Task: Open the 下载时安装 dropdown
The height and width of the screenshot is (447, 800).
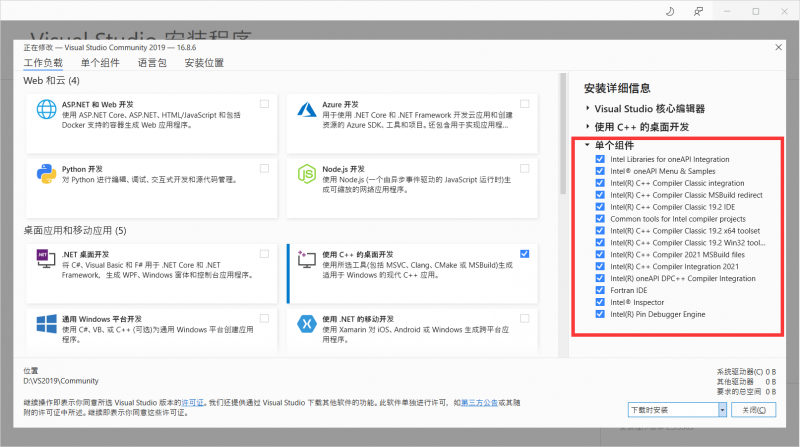Action: tap(721, 410)
